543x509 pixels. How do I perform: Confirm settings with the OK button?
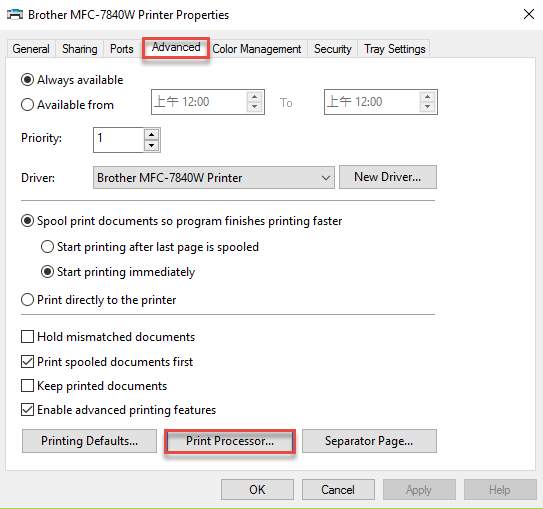point(257,490)
